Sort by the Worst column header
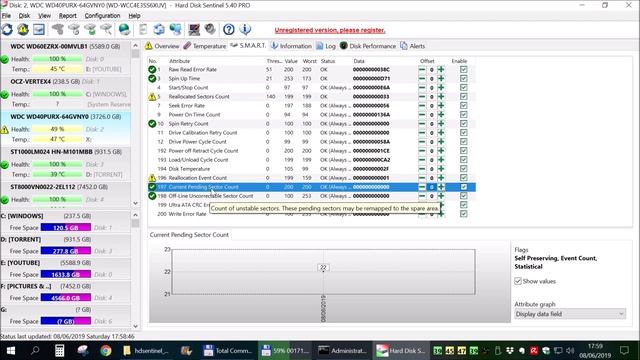 309,61
